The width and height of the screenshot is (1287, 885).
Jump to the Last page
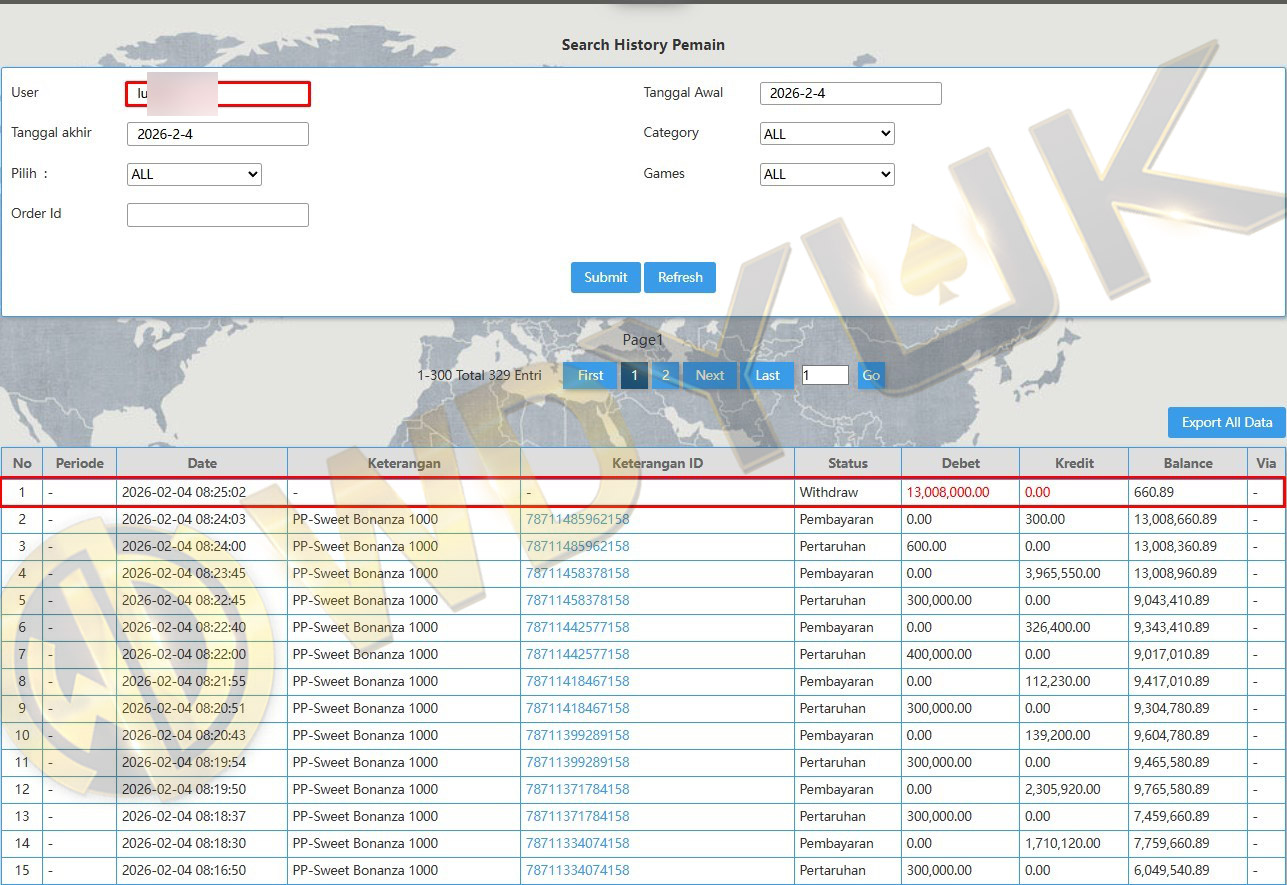tap(767, 376)
